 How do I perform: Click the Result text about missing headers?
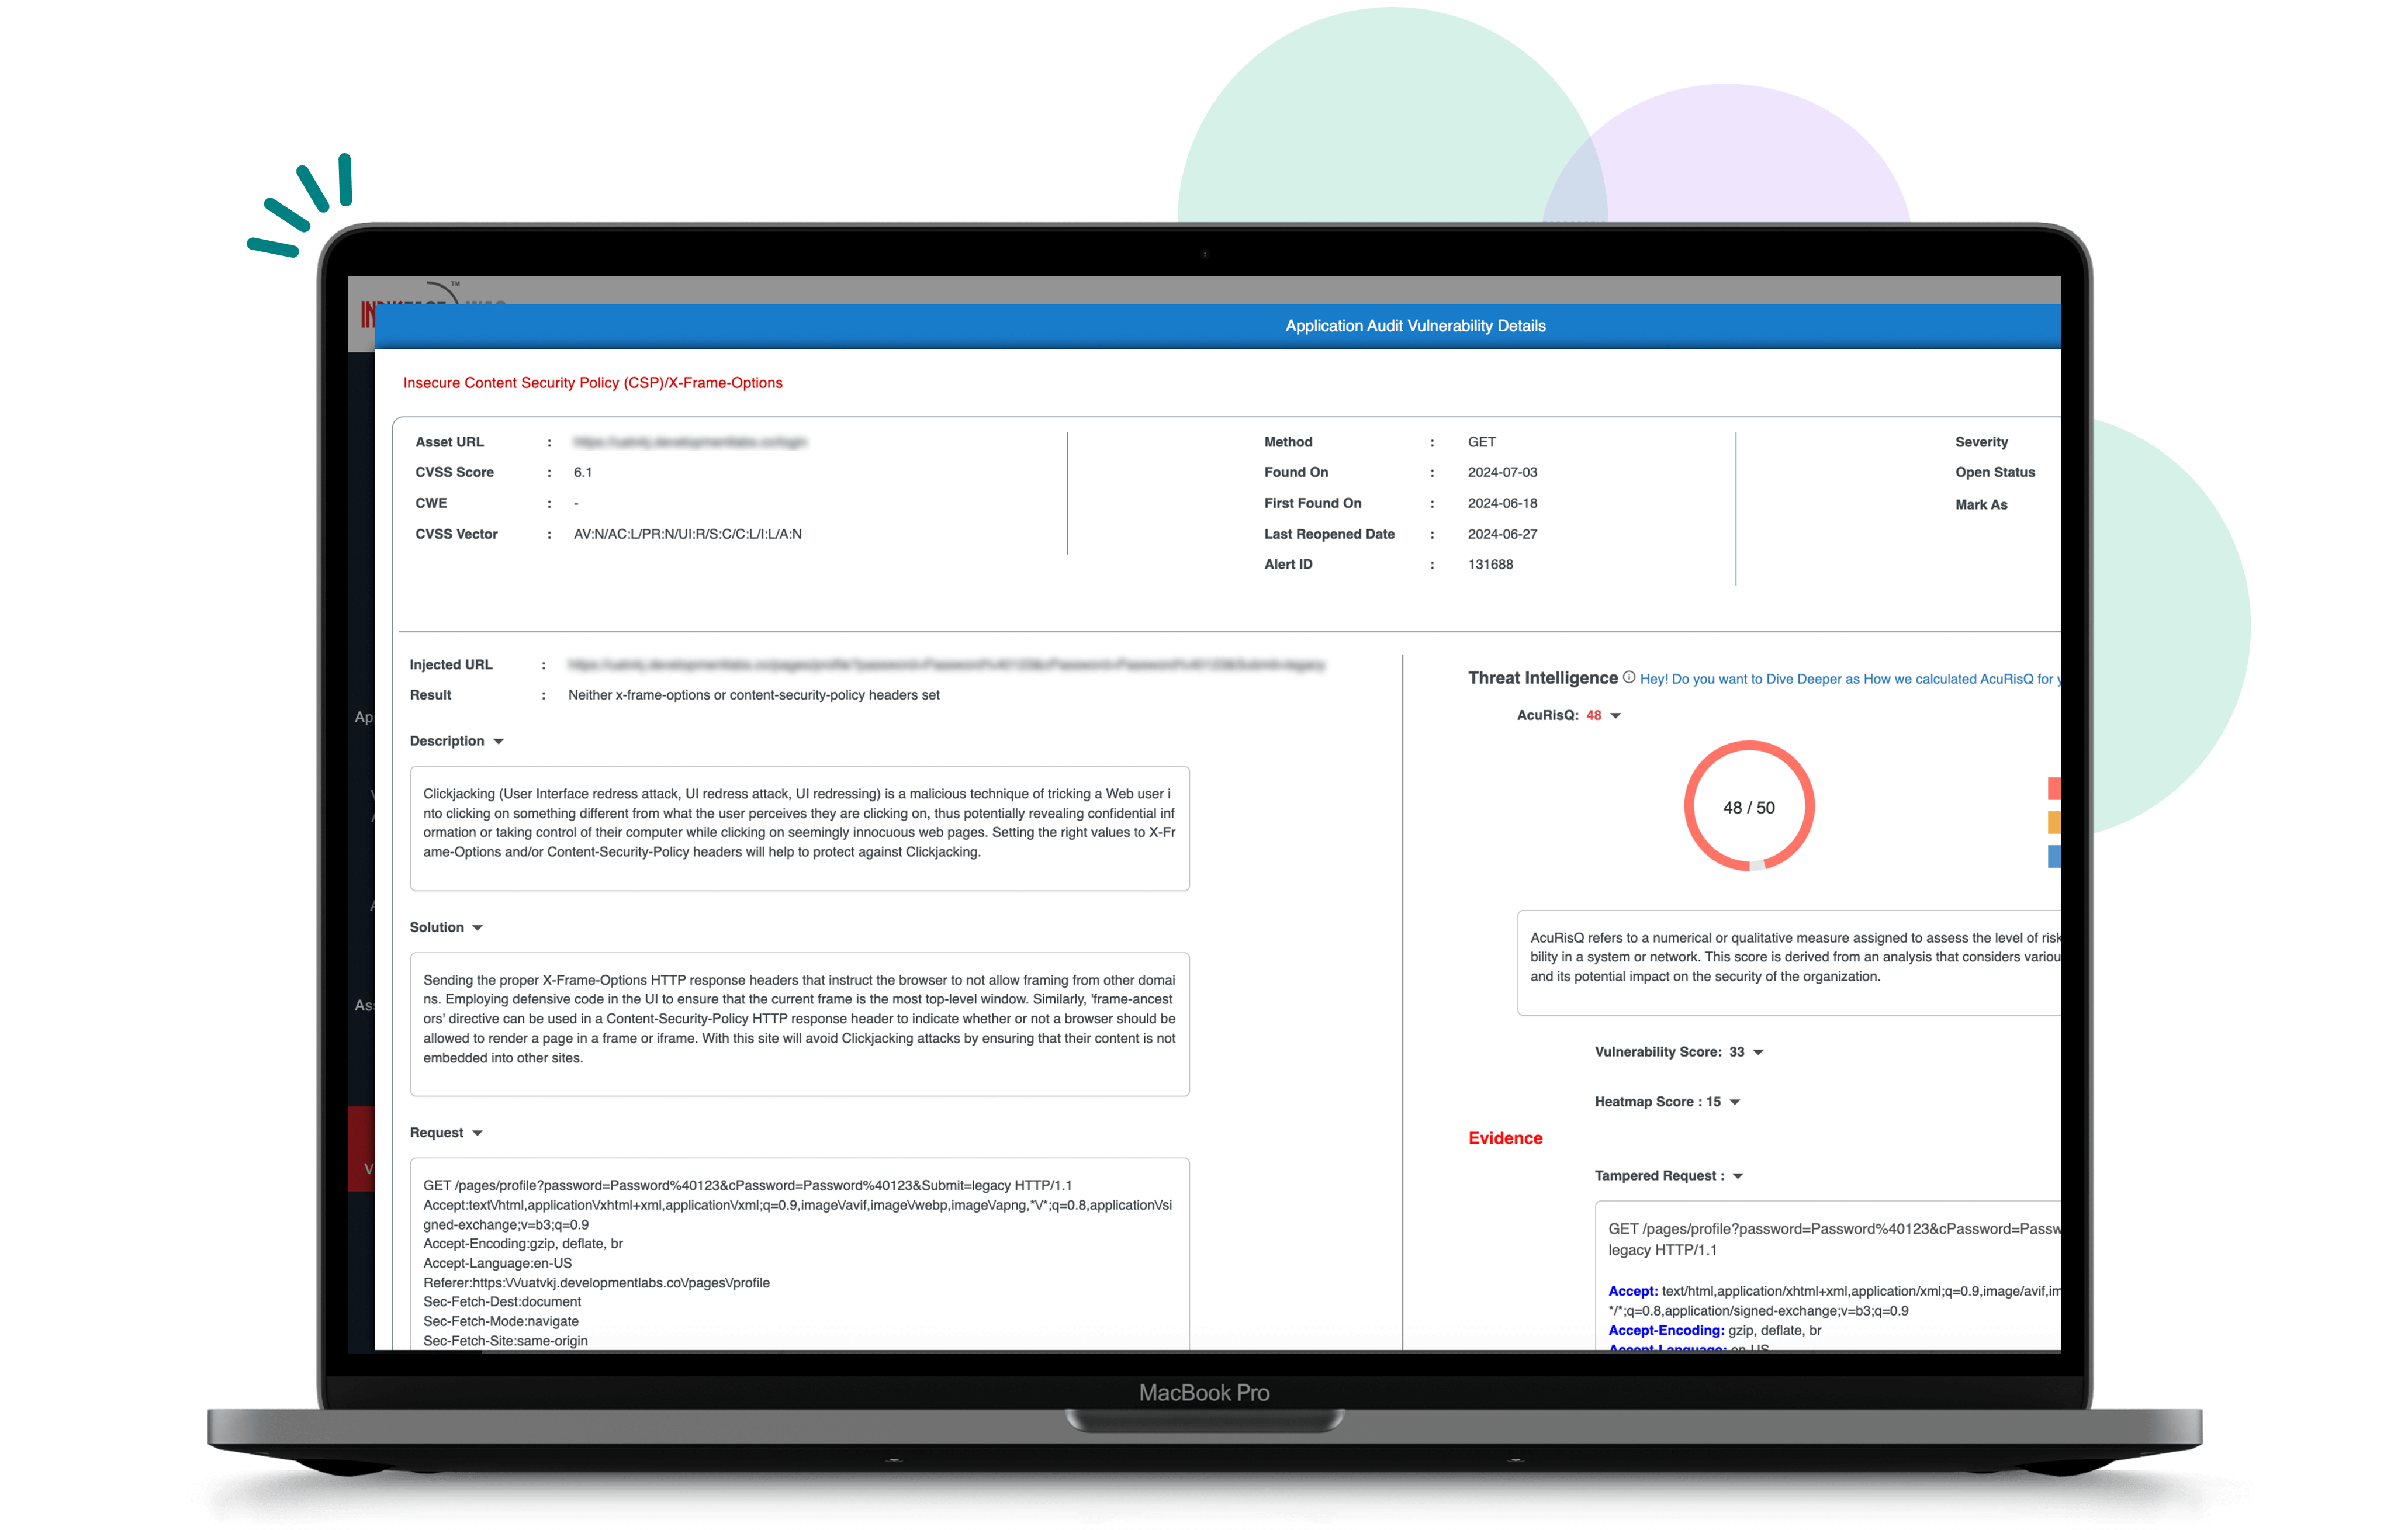tap(754, 695)
